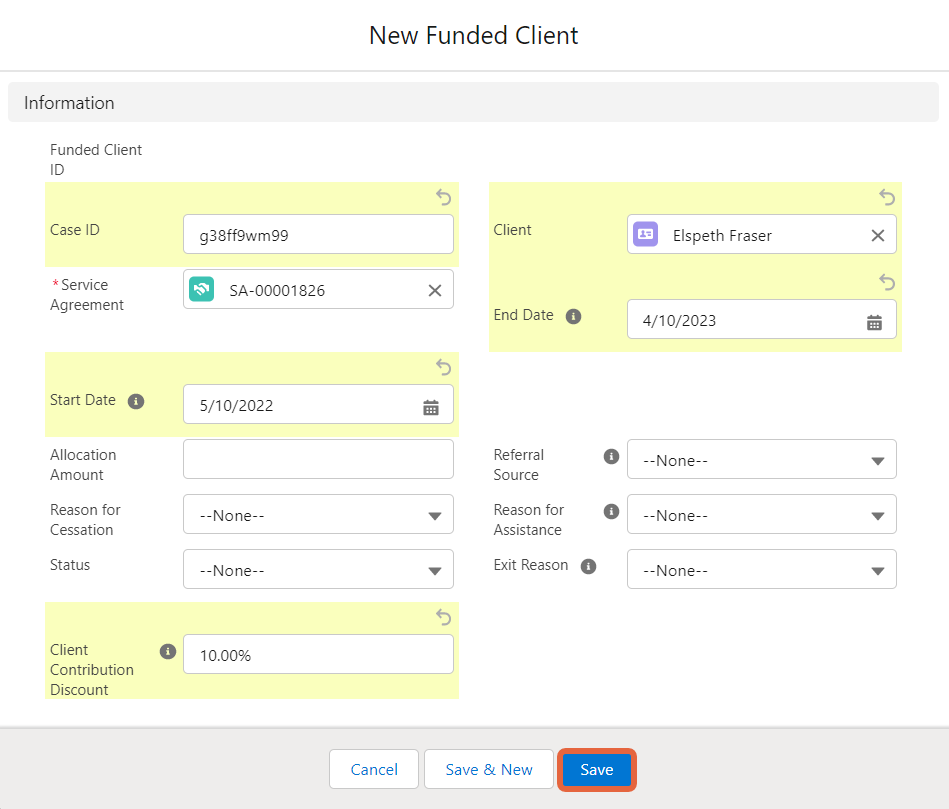Image resolution: width=949 pixels, height=809 pixels.
Task: Open the Referral Source dropdown
Action: click(761, 459)
